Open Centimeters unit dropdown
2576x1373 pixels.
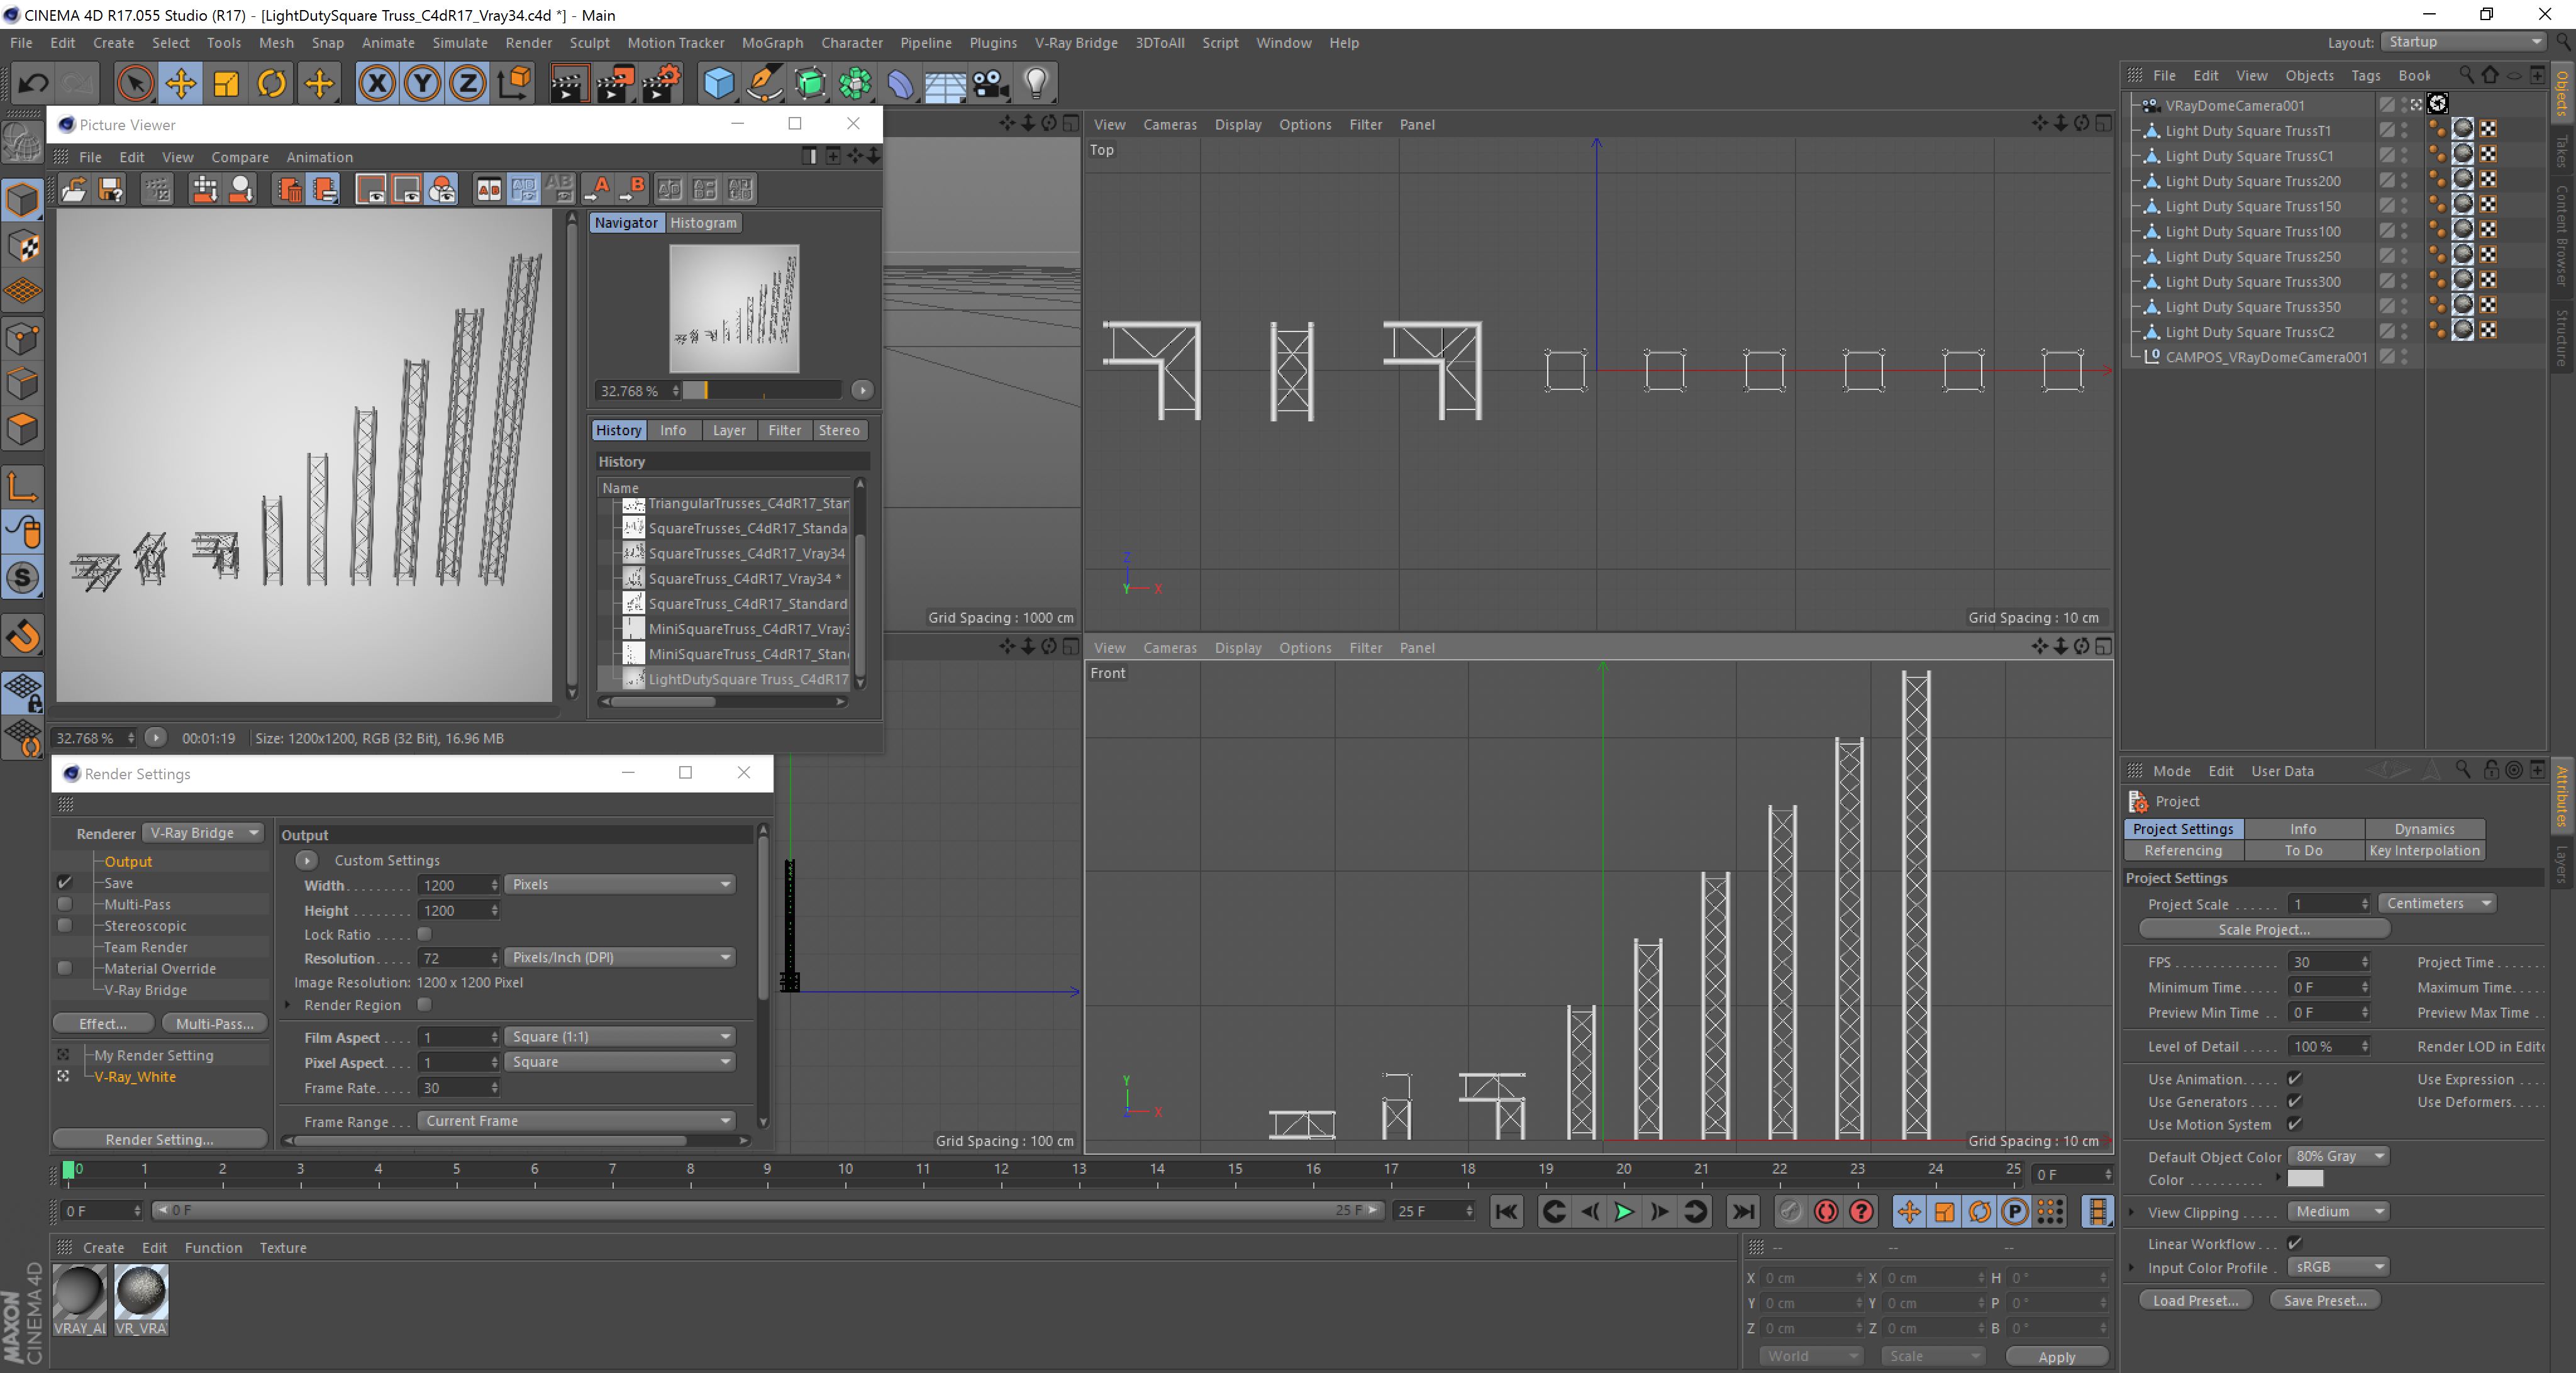point(2436,903)
